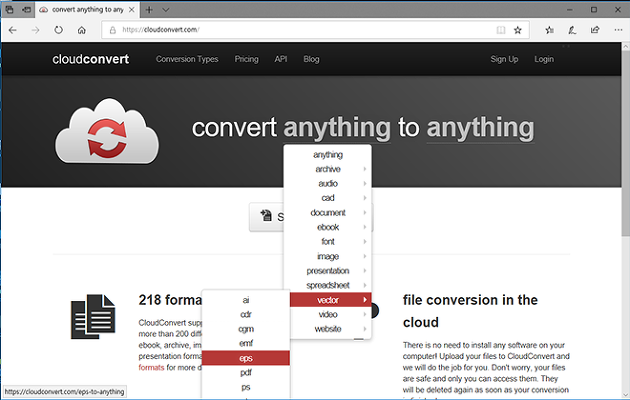
Task: Expand the archive submenu
Action: click(327, 169)
